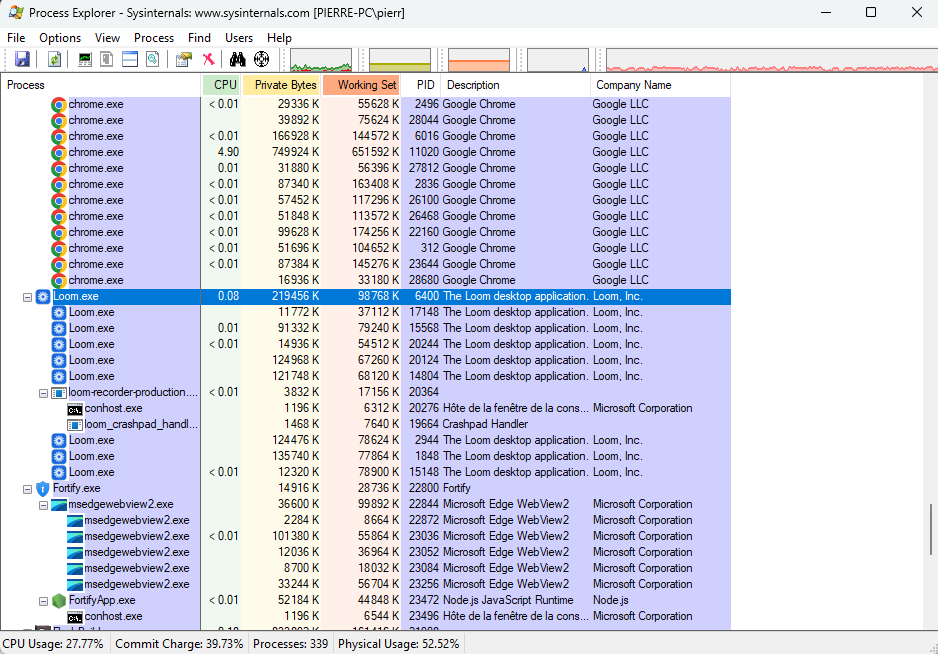
Task: Open the View menu
Action: tap(107, 38)
